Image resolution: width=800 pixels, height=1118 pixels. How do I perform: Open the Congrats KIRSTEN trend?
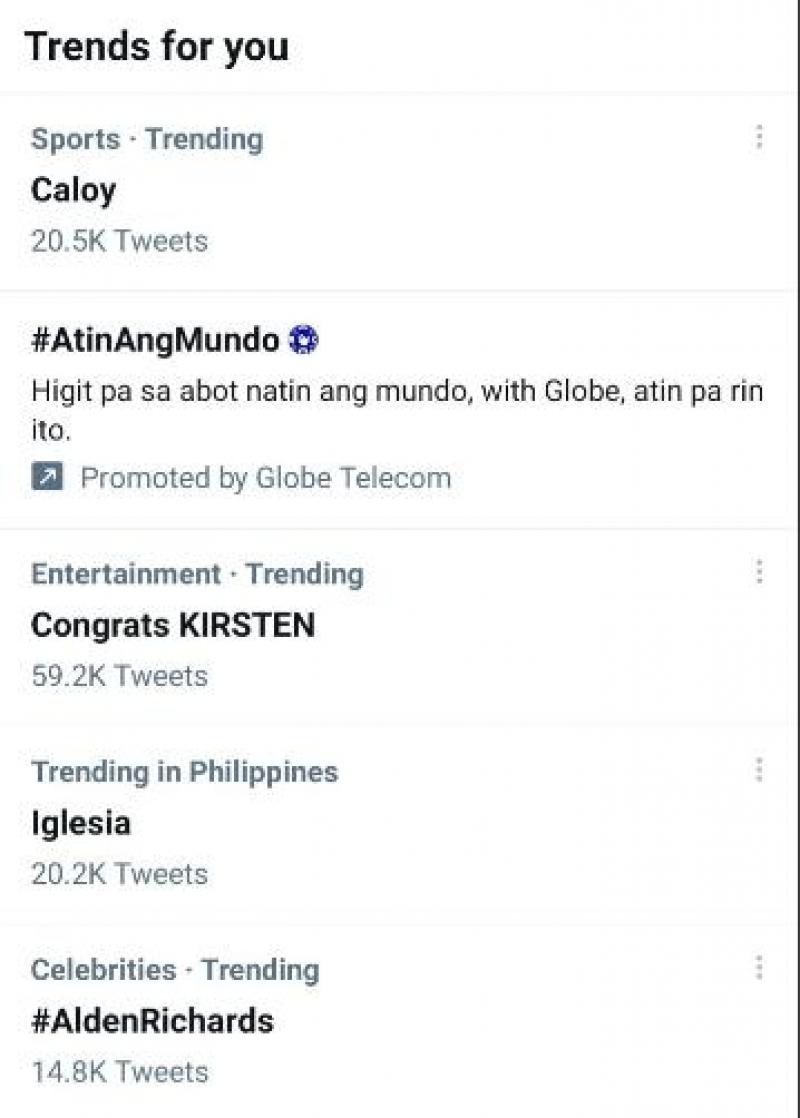point(173,625)
